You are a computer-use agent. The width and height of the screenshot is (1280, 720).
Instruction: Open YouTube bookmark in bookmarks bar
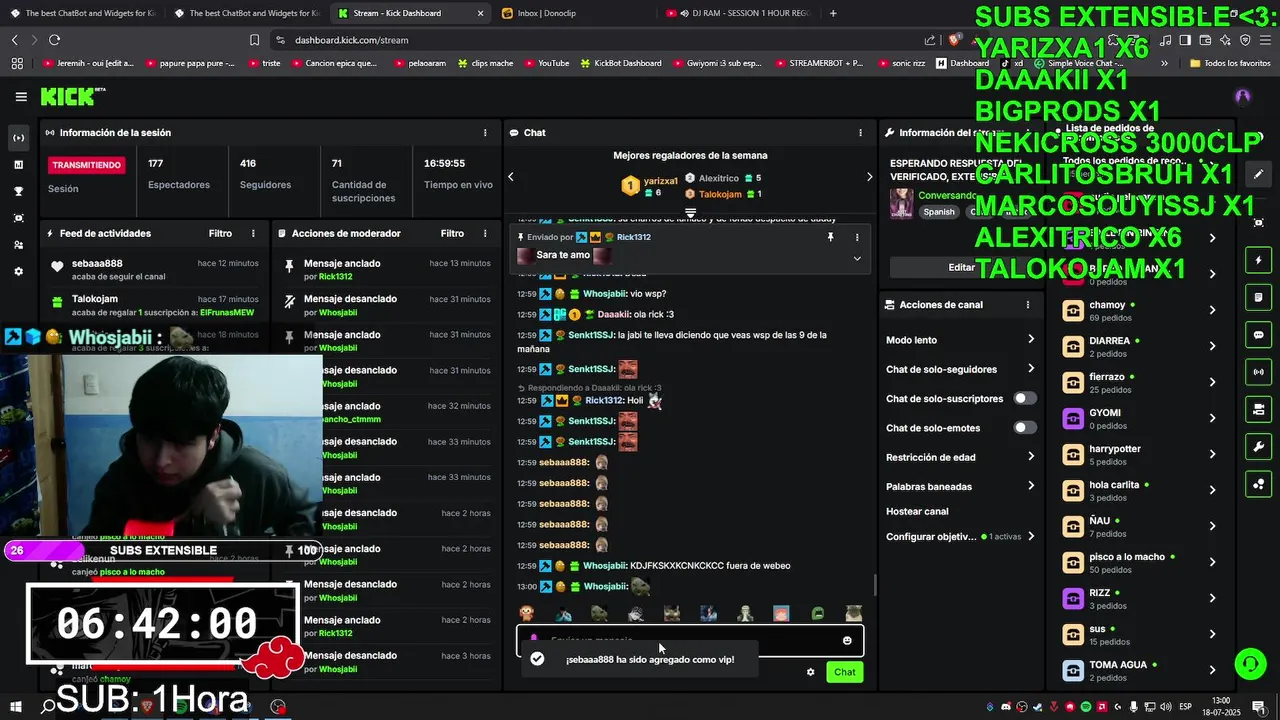click(546, 63)
